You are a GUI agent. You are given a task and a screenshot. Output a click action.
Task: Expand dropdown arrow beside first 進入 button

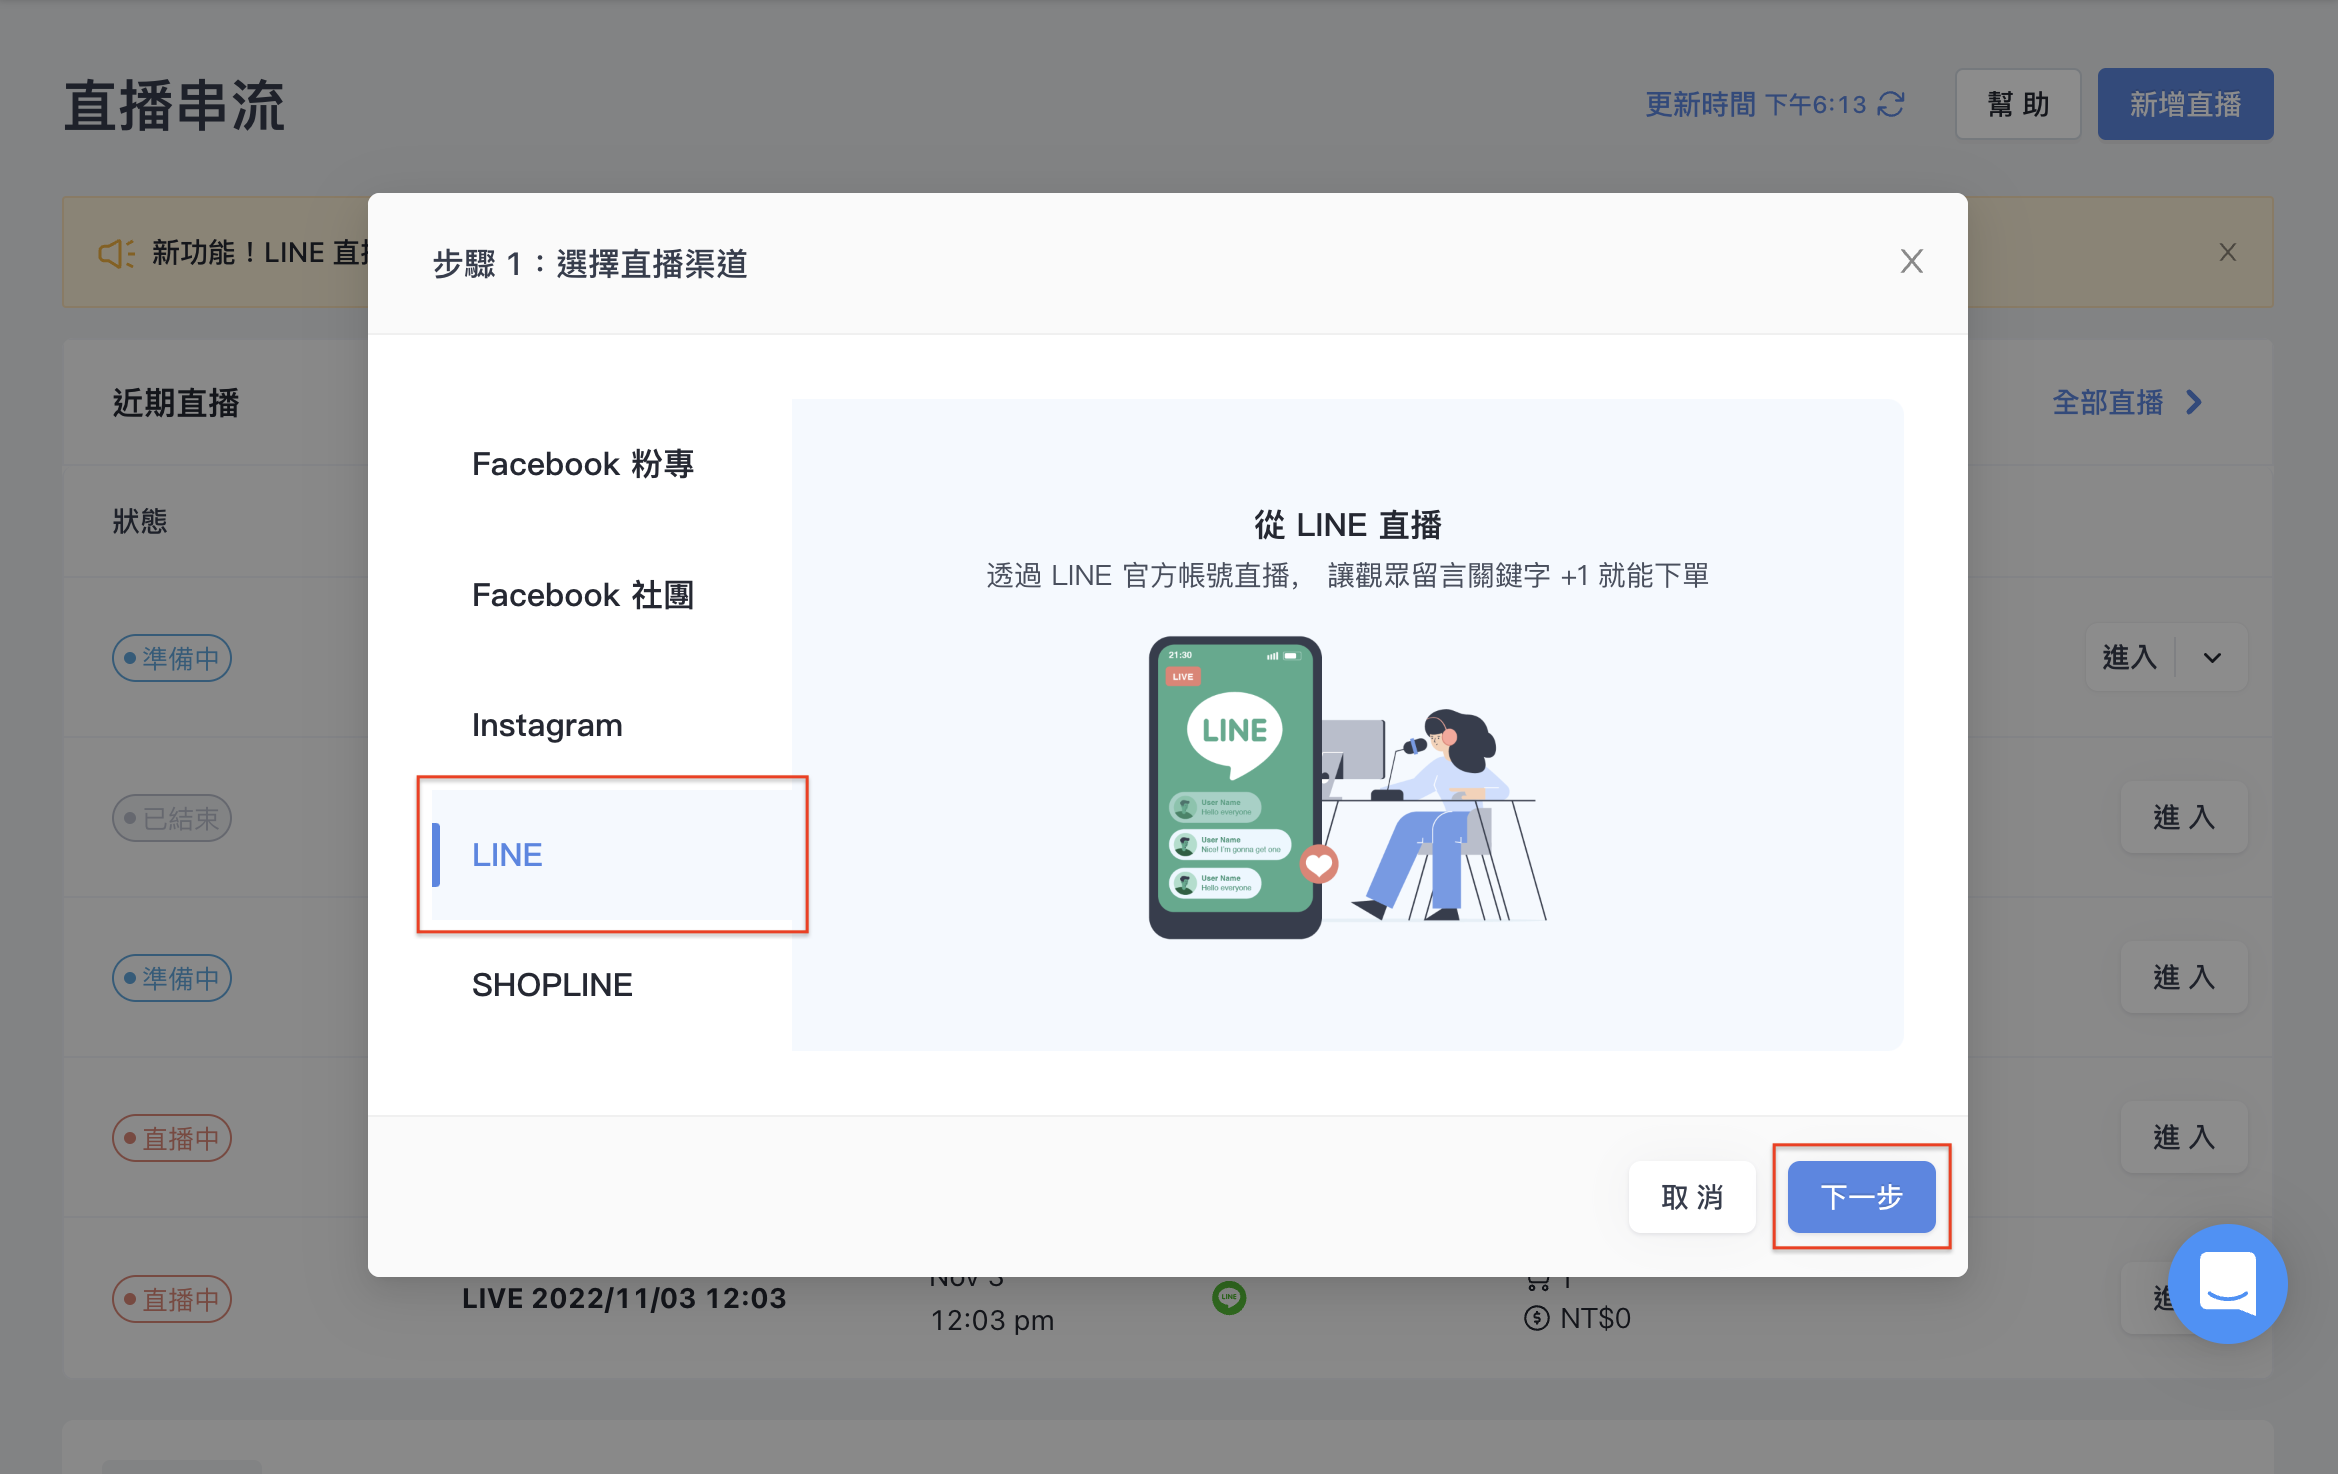point(2212,658)
